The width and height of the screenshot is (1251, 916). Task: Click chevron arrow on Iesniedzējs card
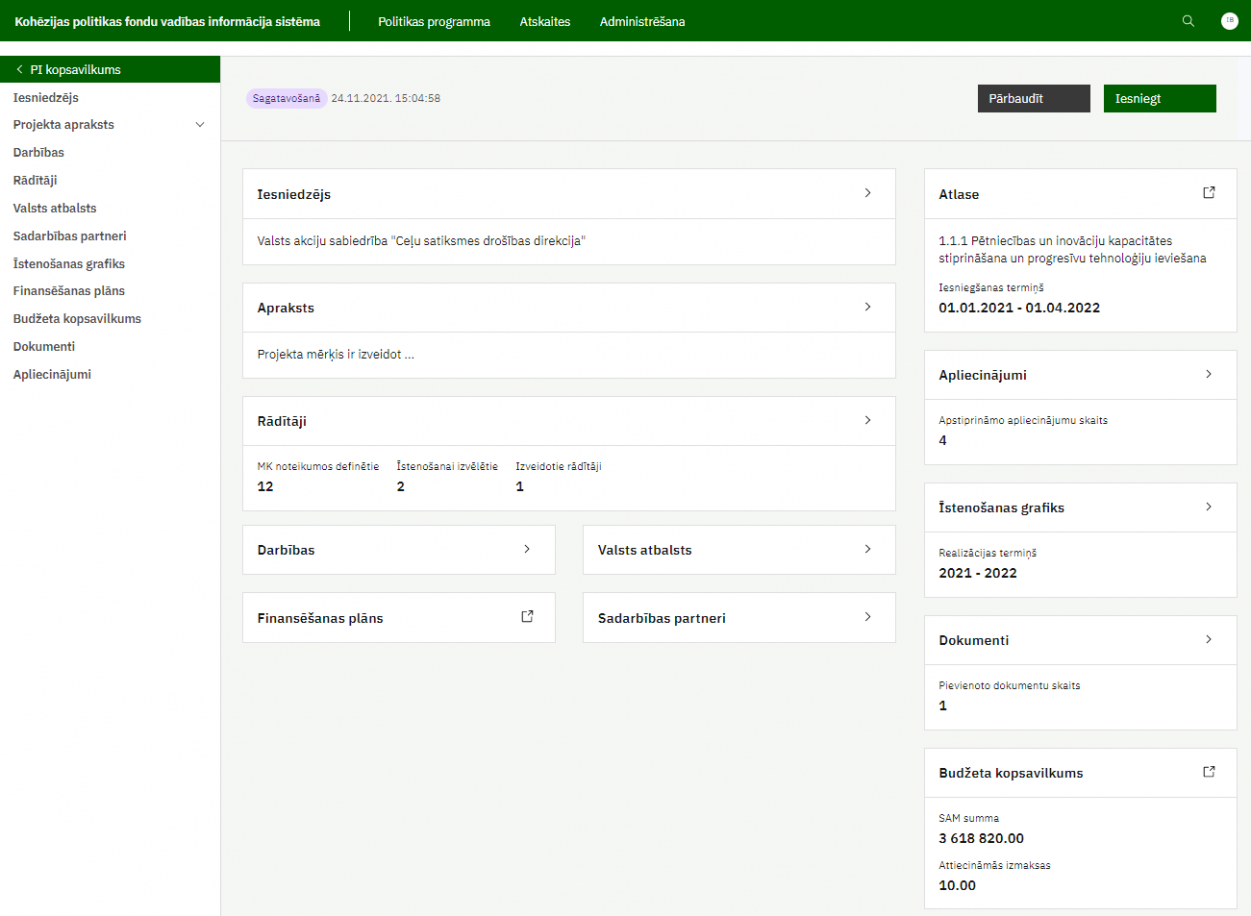(867, 193)
